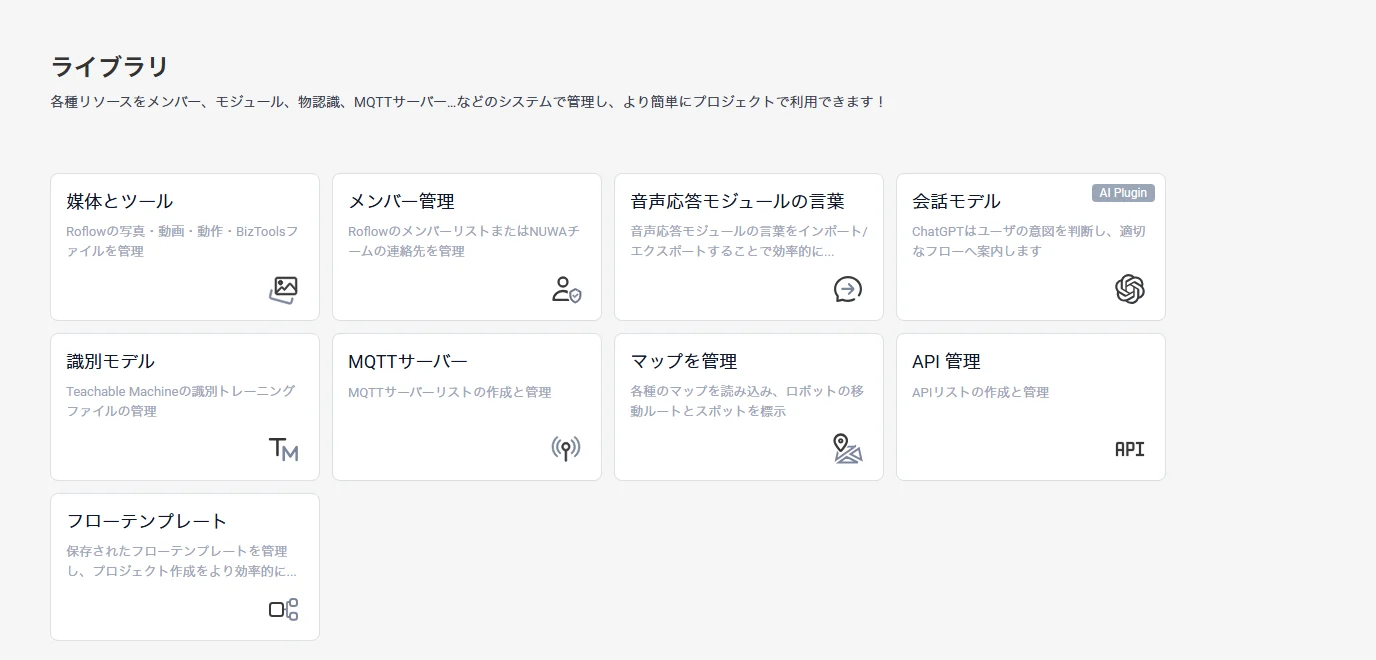Image resolution: width=1376 pixels, height=660 pixels.
Task: Click the ChatGPT logo icon
Action: pos(1130,289)
